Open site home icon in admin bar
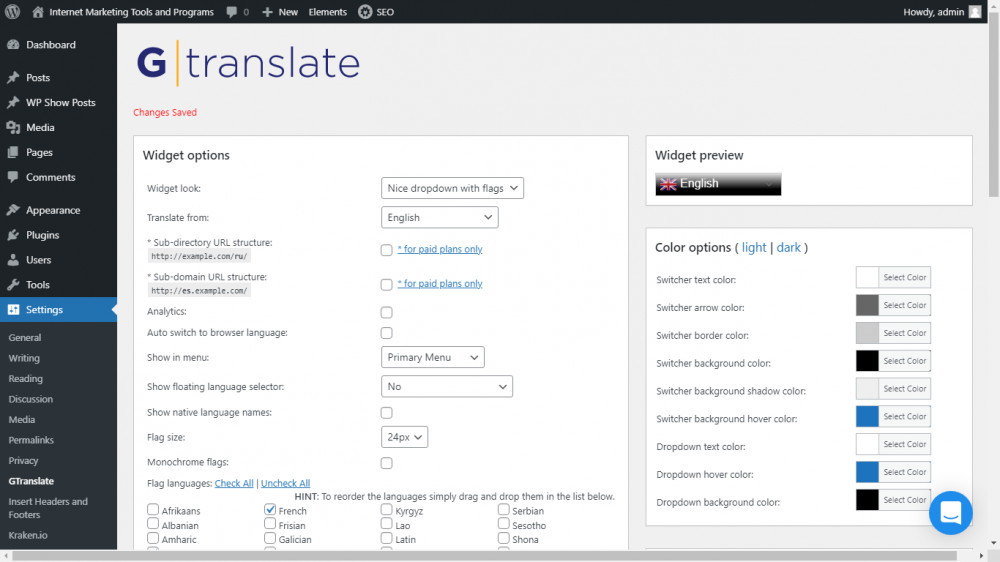Screen dimensions: 1000x562 pos(38,11)
